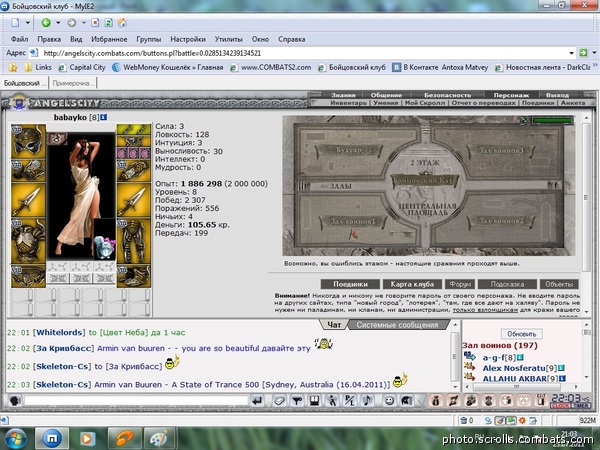Open dropdown next to New page icon
Viewport: 600px width, 450px height.
point(28,23)
